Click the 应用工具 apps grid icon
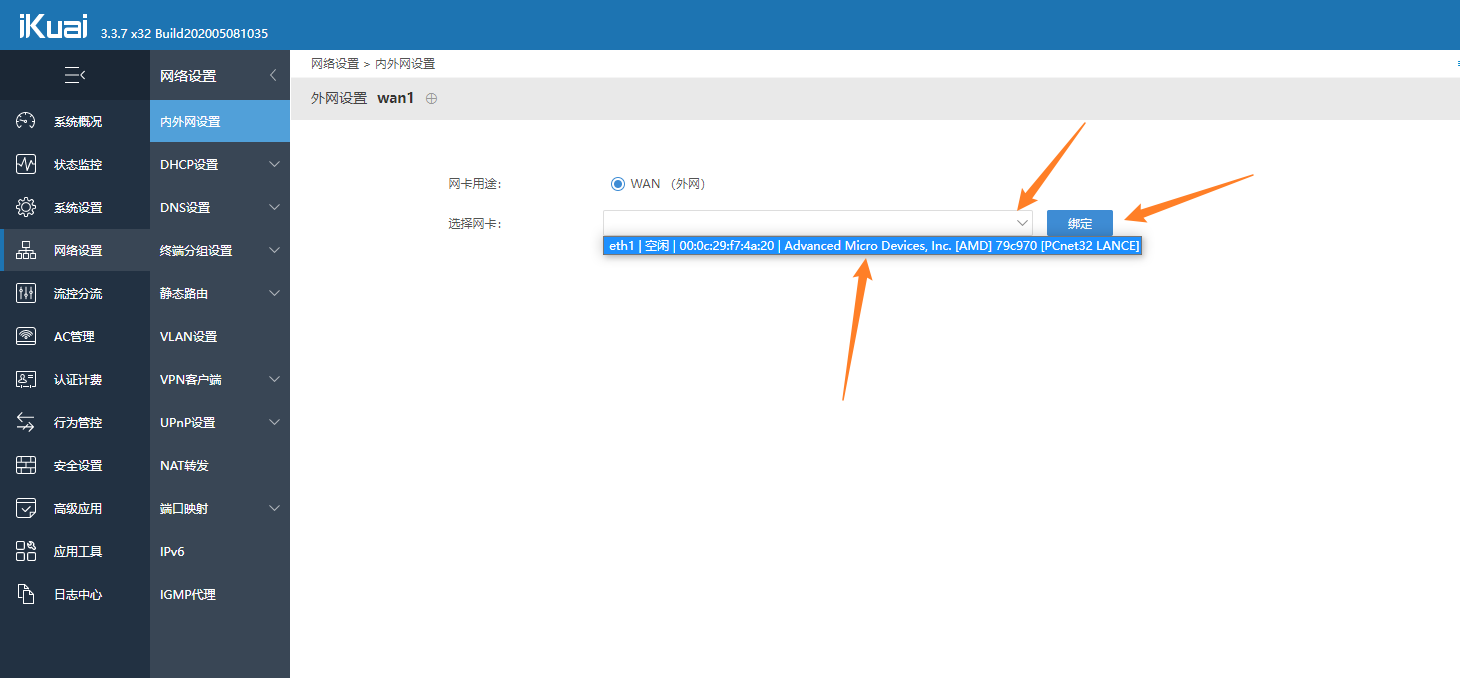The width and height of the screenshot is (1460, 678). click(26, 551)
